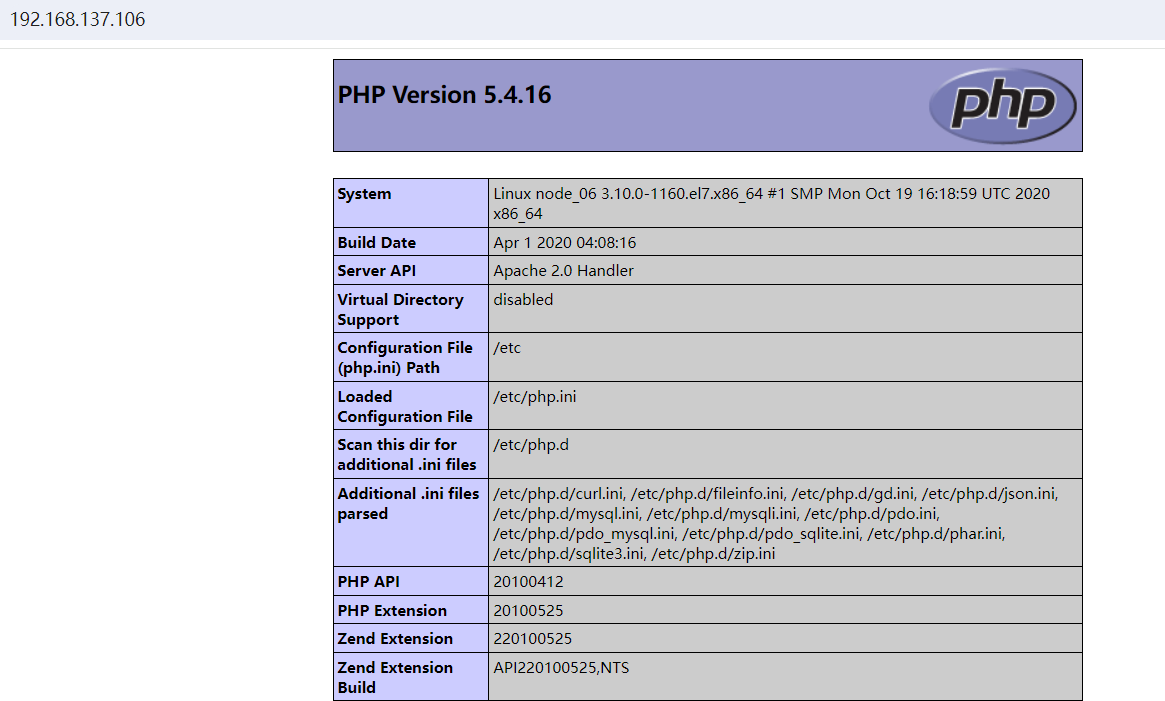The width and height of the screenshot is (1165, 701).
Task: Click the /etc/php.ini value
Action: pyautogui.click(x=535, y=397)
